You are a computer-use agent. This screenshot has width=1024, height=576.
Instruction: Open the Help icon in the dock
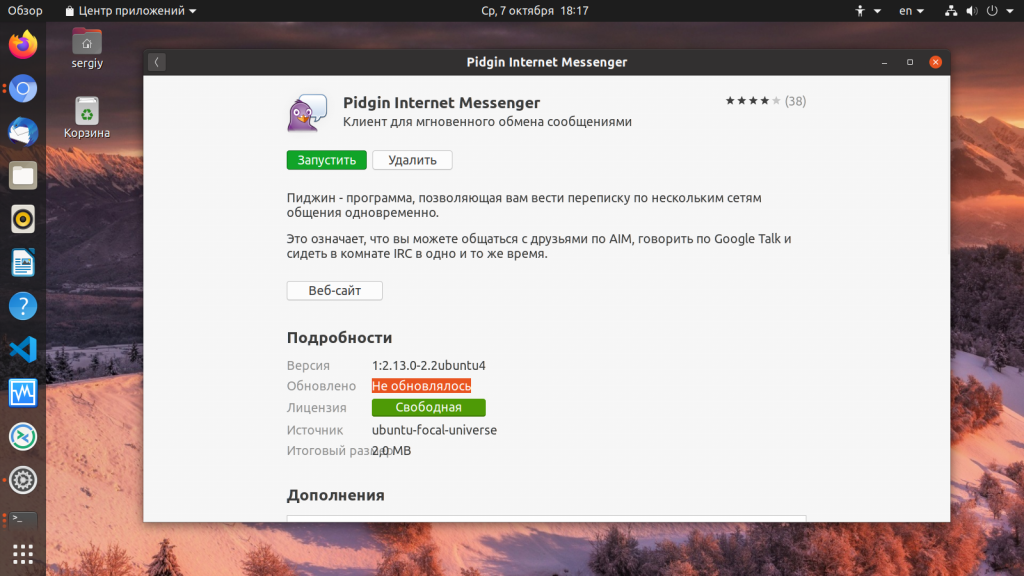[23, 306]
